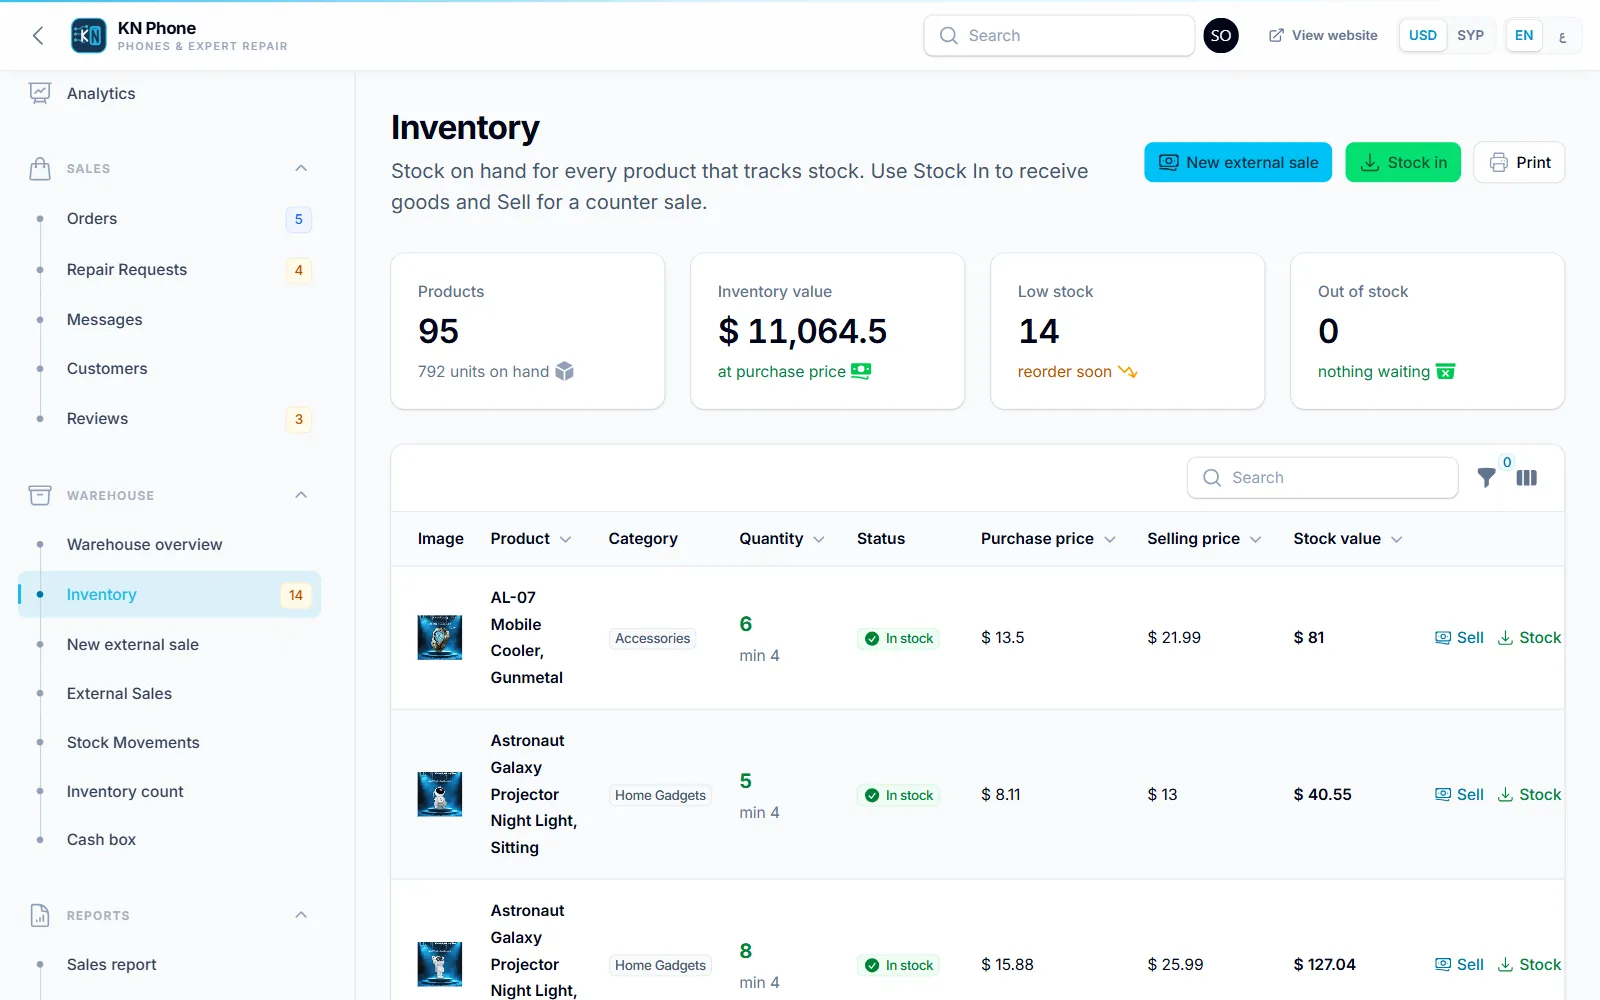1600x1000 pixels.
Task: Sell AL-07 Mobile Cooler from its row
Action: 1459,638
